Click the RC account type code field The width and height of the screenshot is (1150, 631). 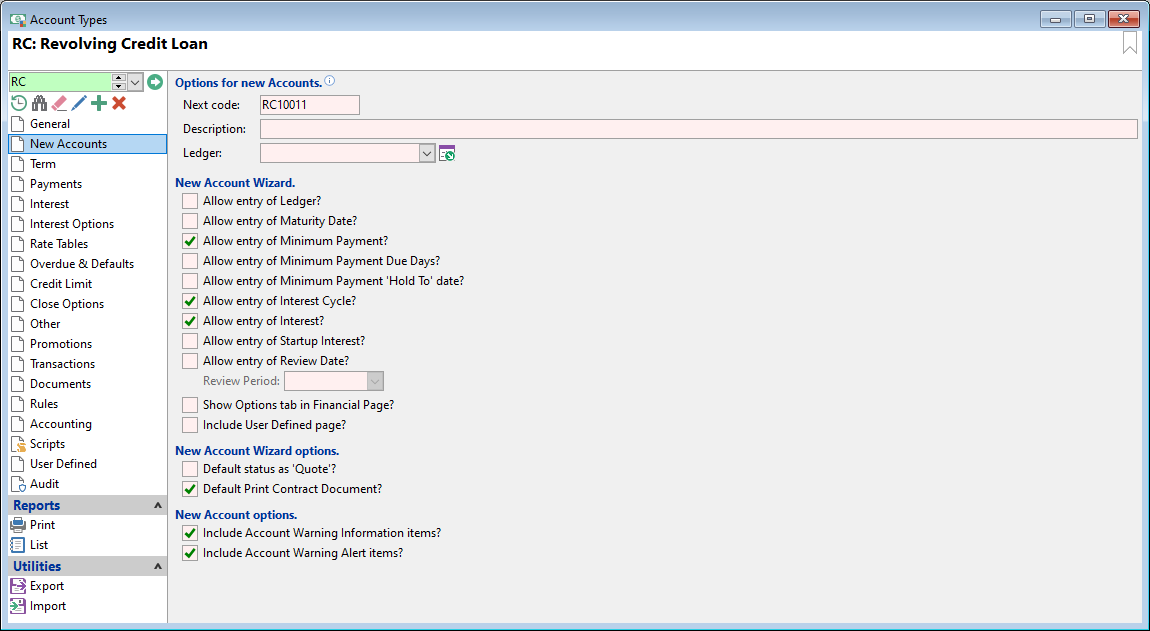point(60,81)
